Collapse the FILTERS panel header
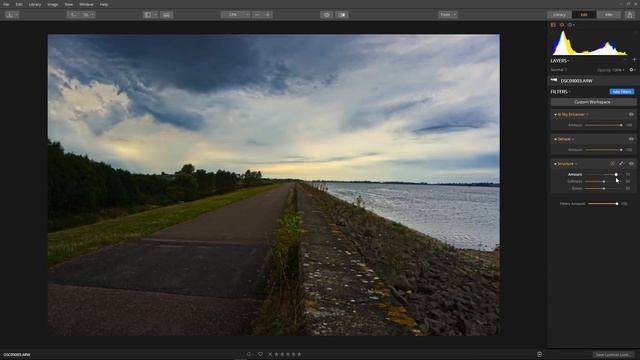 click(x=560, y=92)
